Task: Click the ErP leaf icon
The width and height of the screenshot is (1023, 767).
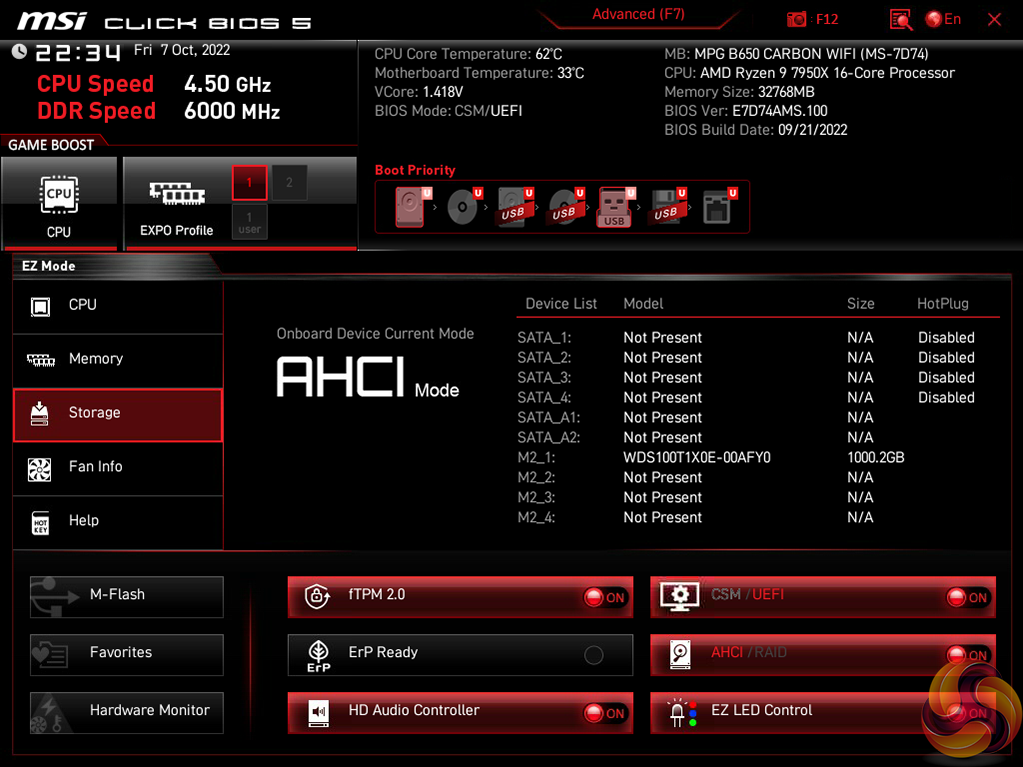Action: 318,655
